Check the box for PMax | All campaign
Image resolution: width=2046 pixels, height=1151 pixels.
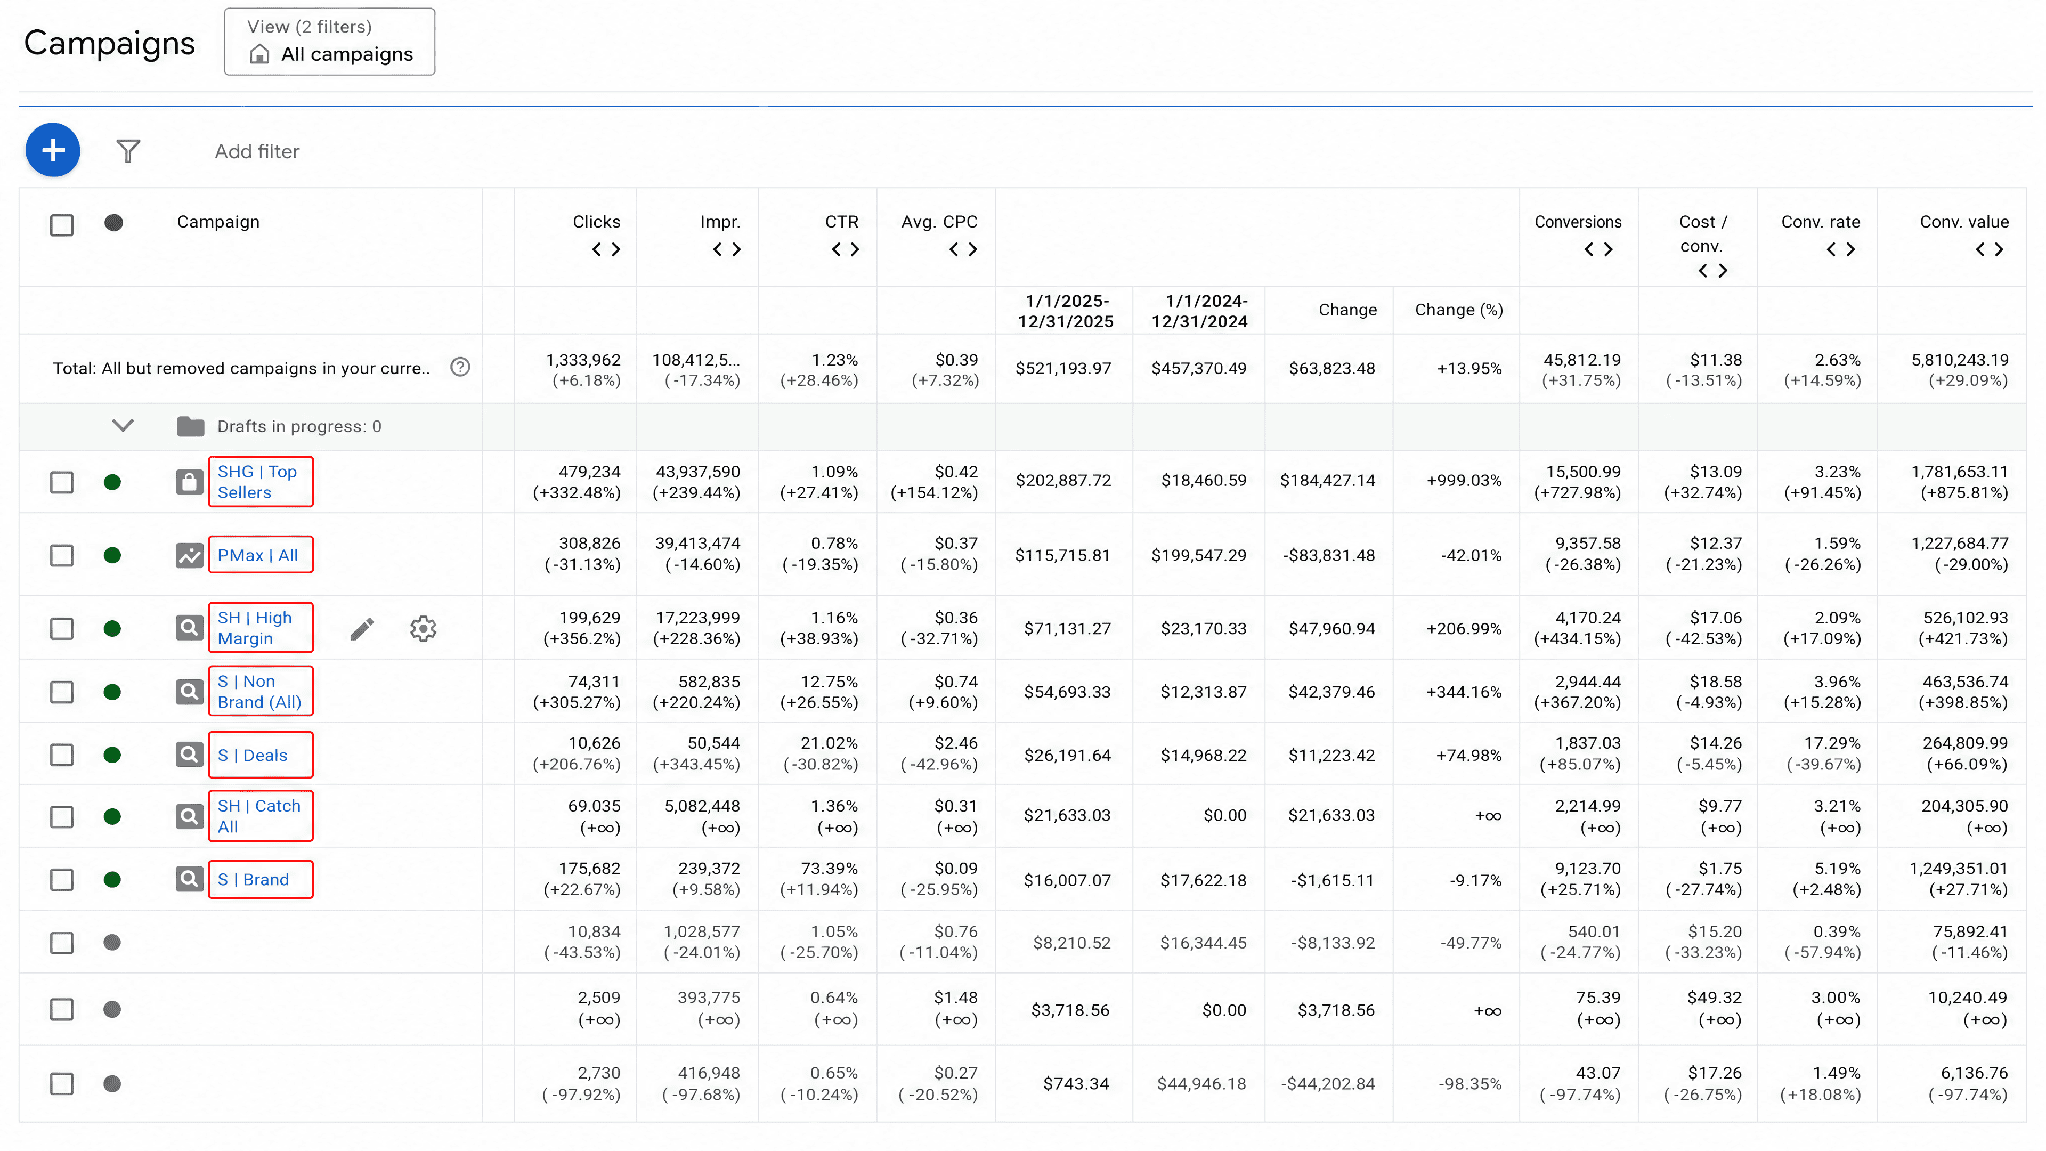62,555
